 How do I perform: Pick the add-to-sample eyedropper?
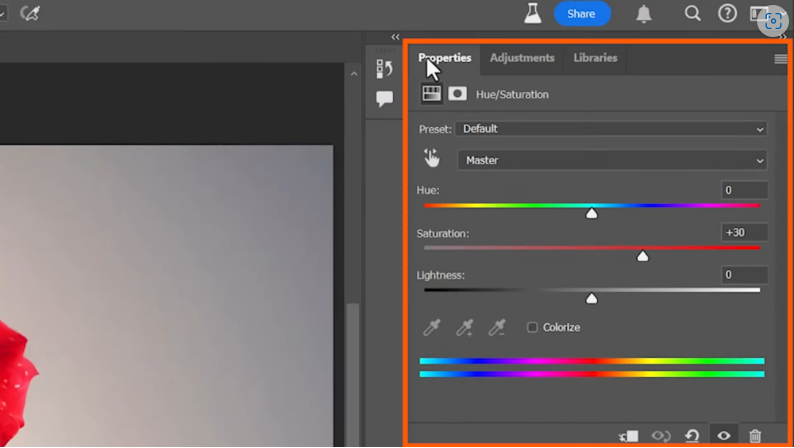(464, 328)
